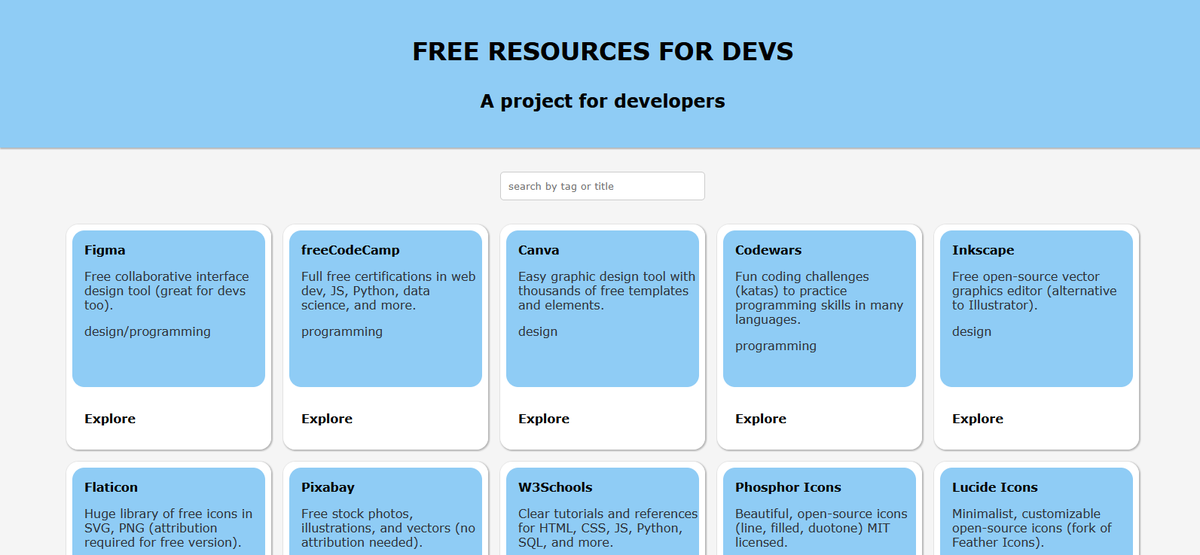Click the design tag on Inkscape card

click(972, 331)
